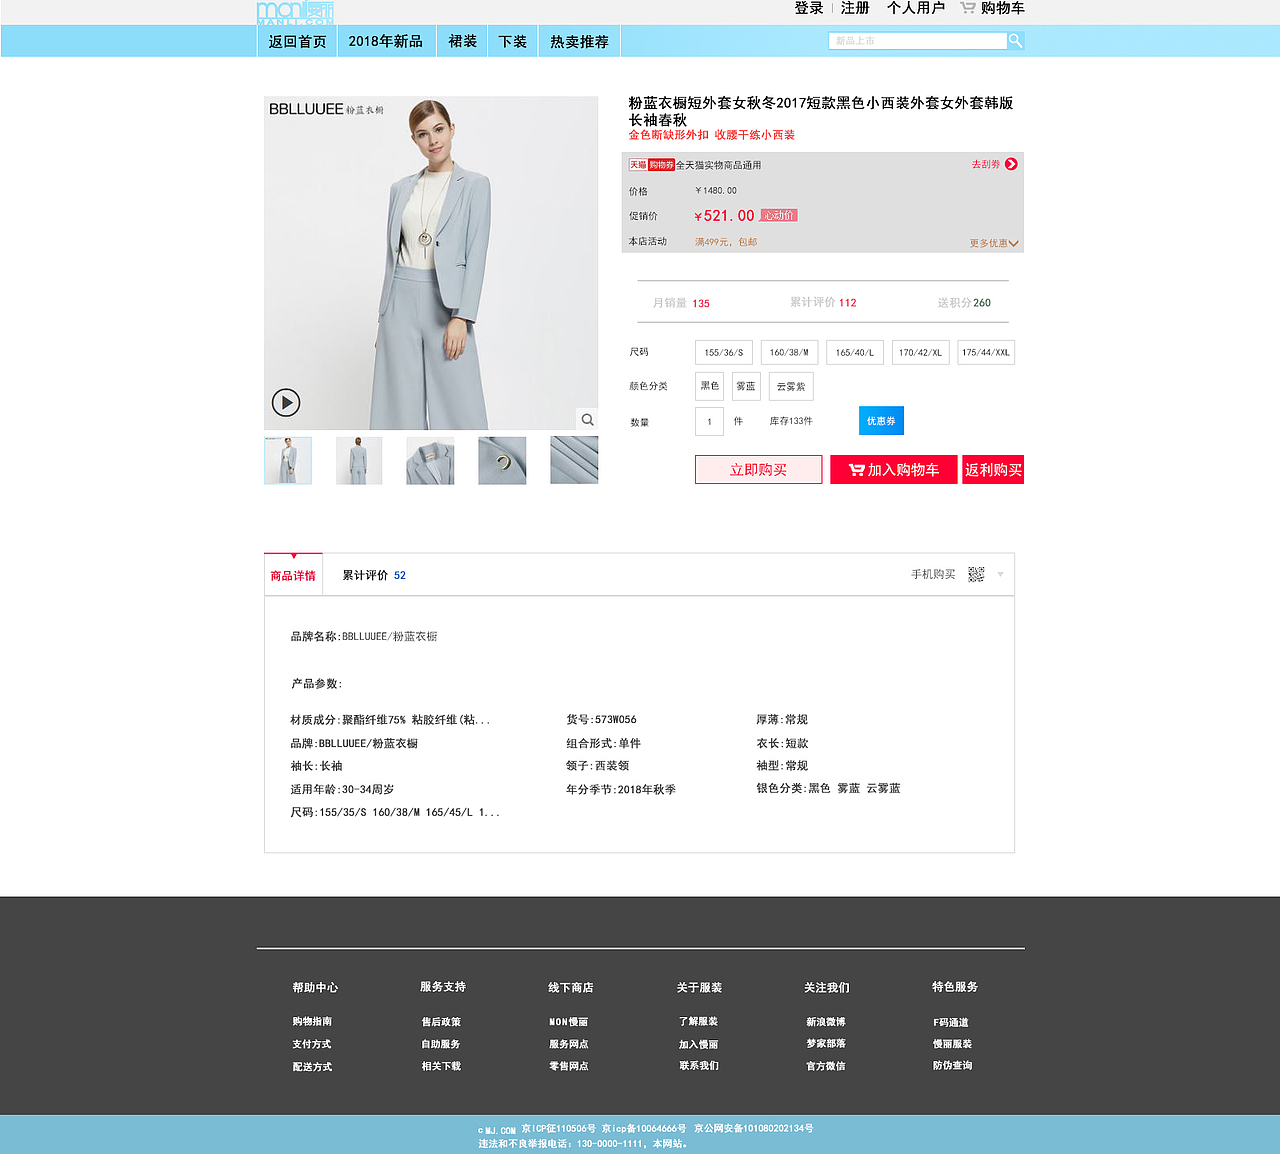Screen dimensions: 1280x1154
Task: Click 送积分 260 text
Action: point(964,303)
